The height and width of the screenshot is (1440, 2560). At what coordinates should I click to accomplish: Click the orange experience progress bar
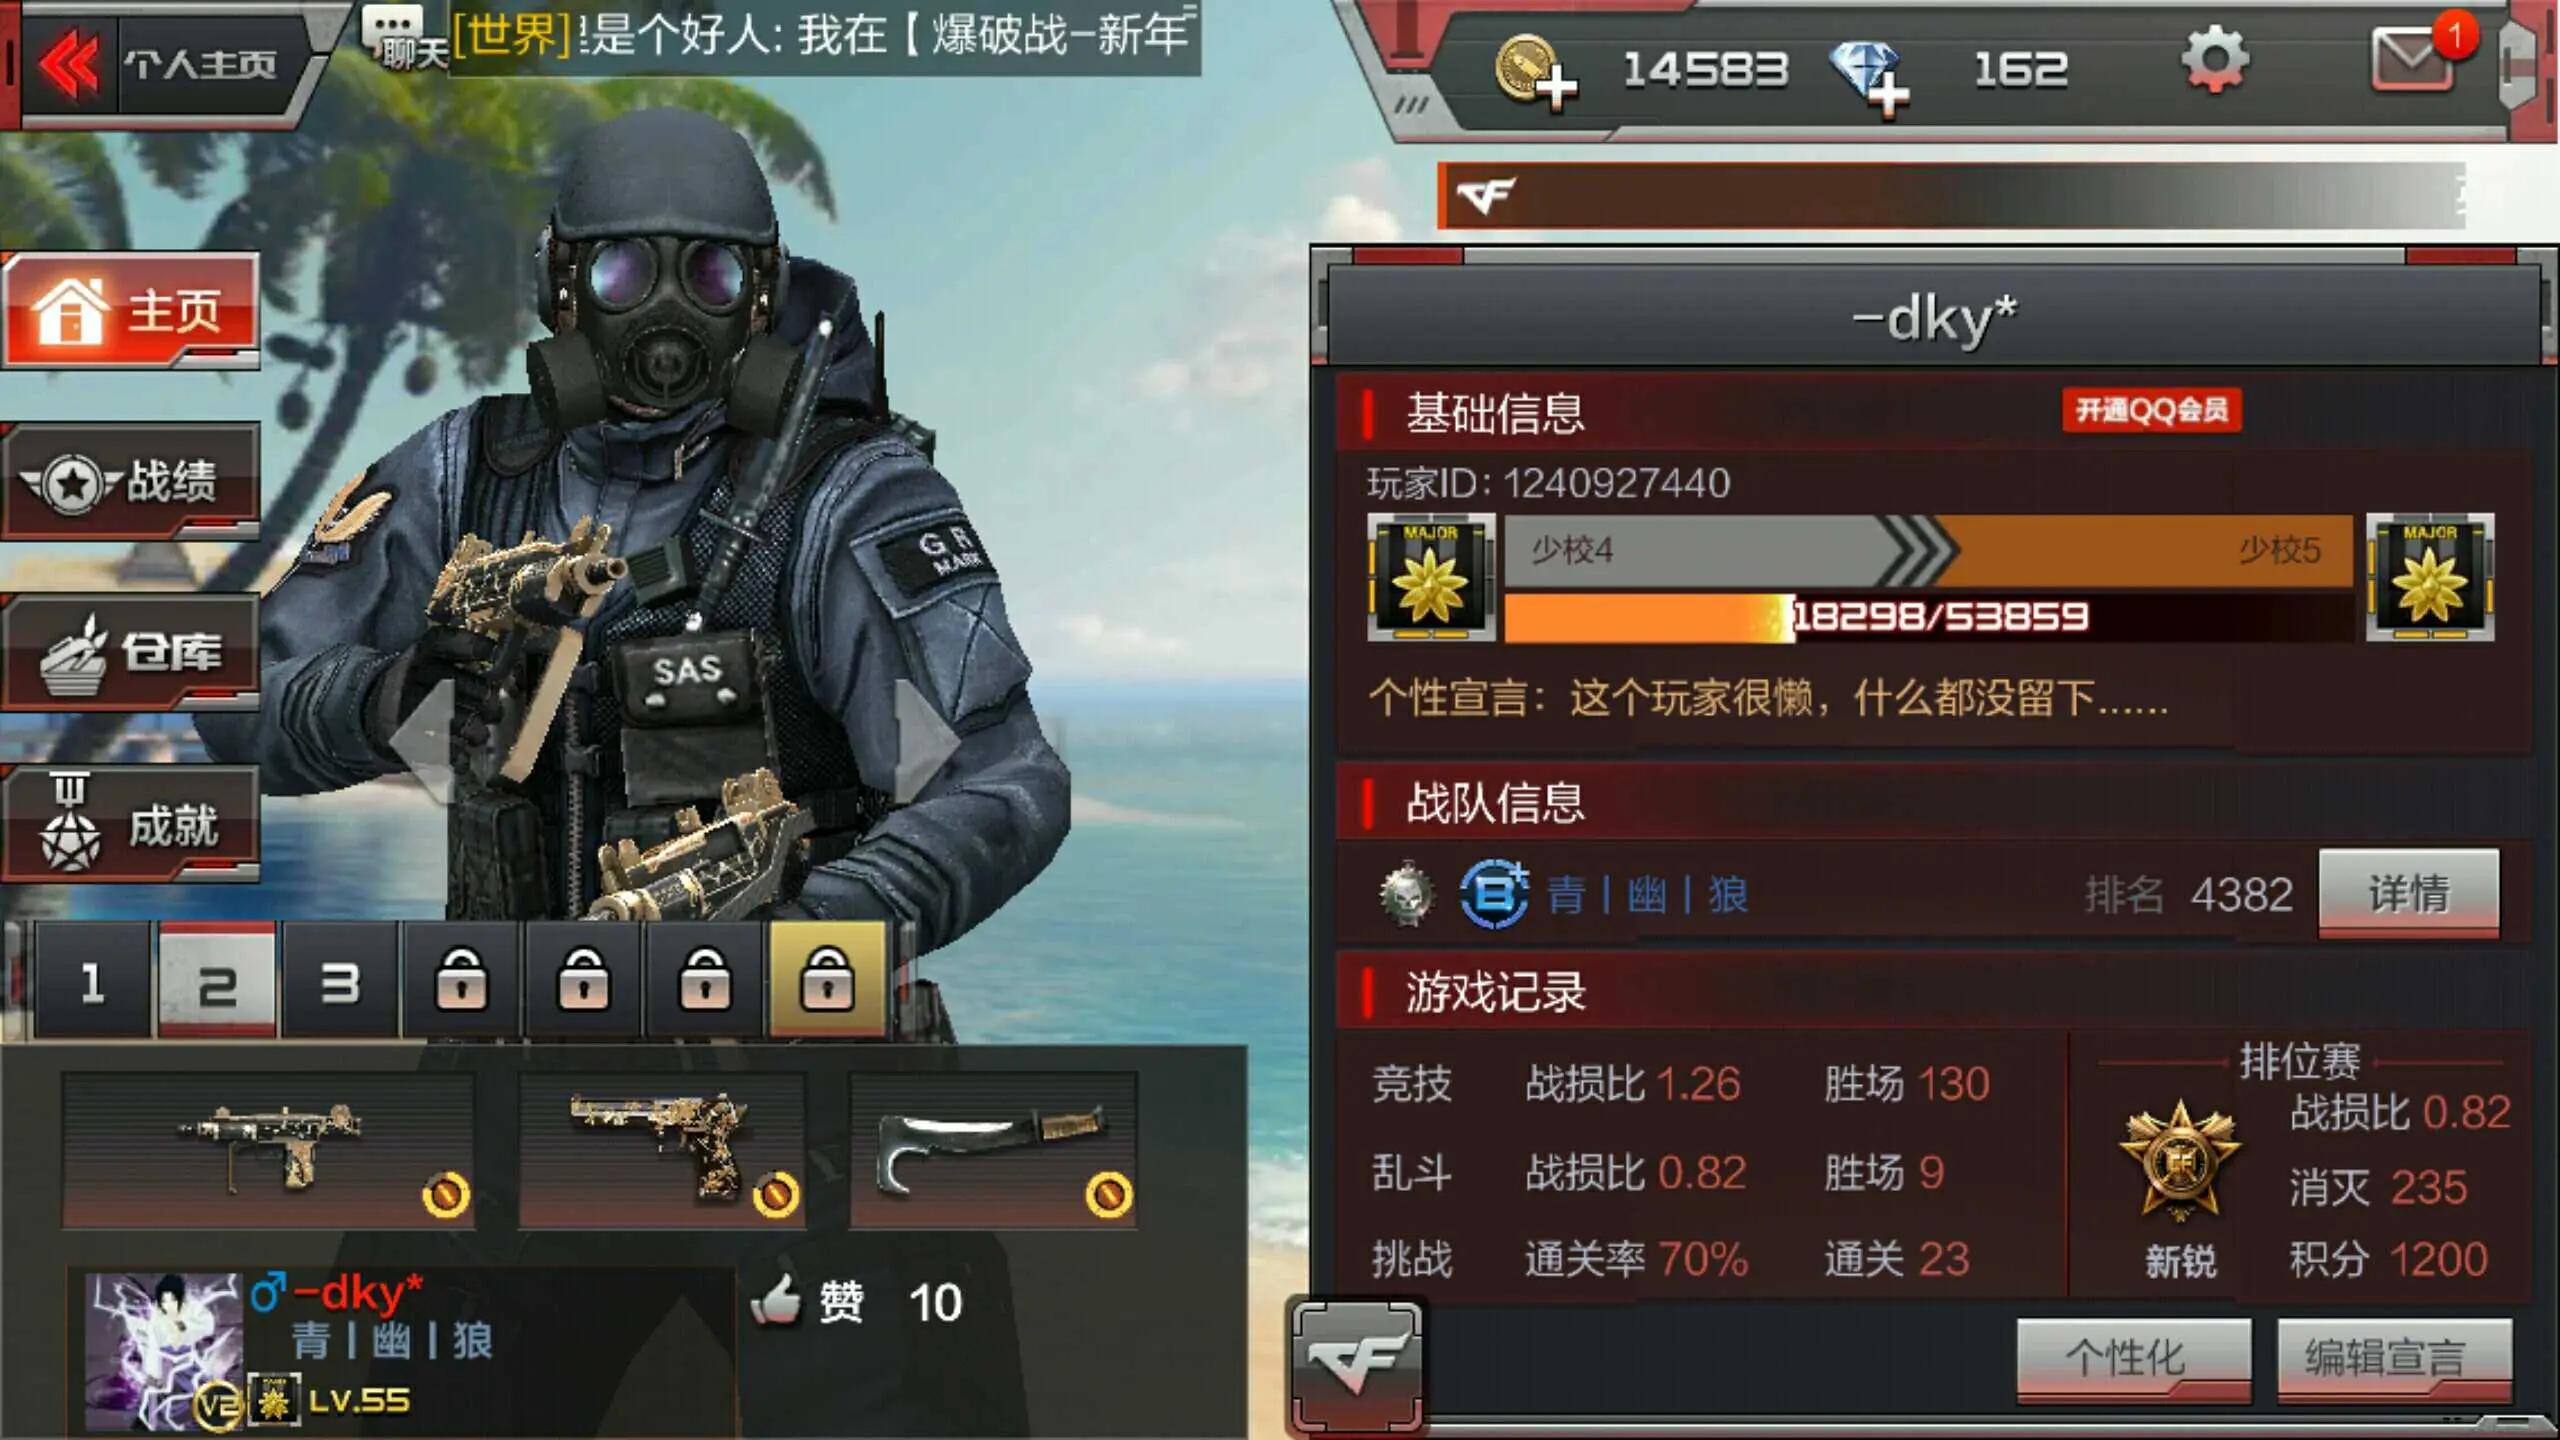point(1928,617)
